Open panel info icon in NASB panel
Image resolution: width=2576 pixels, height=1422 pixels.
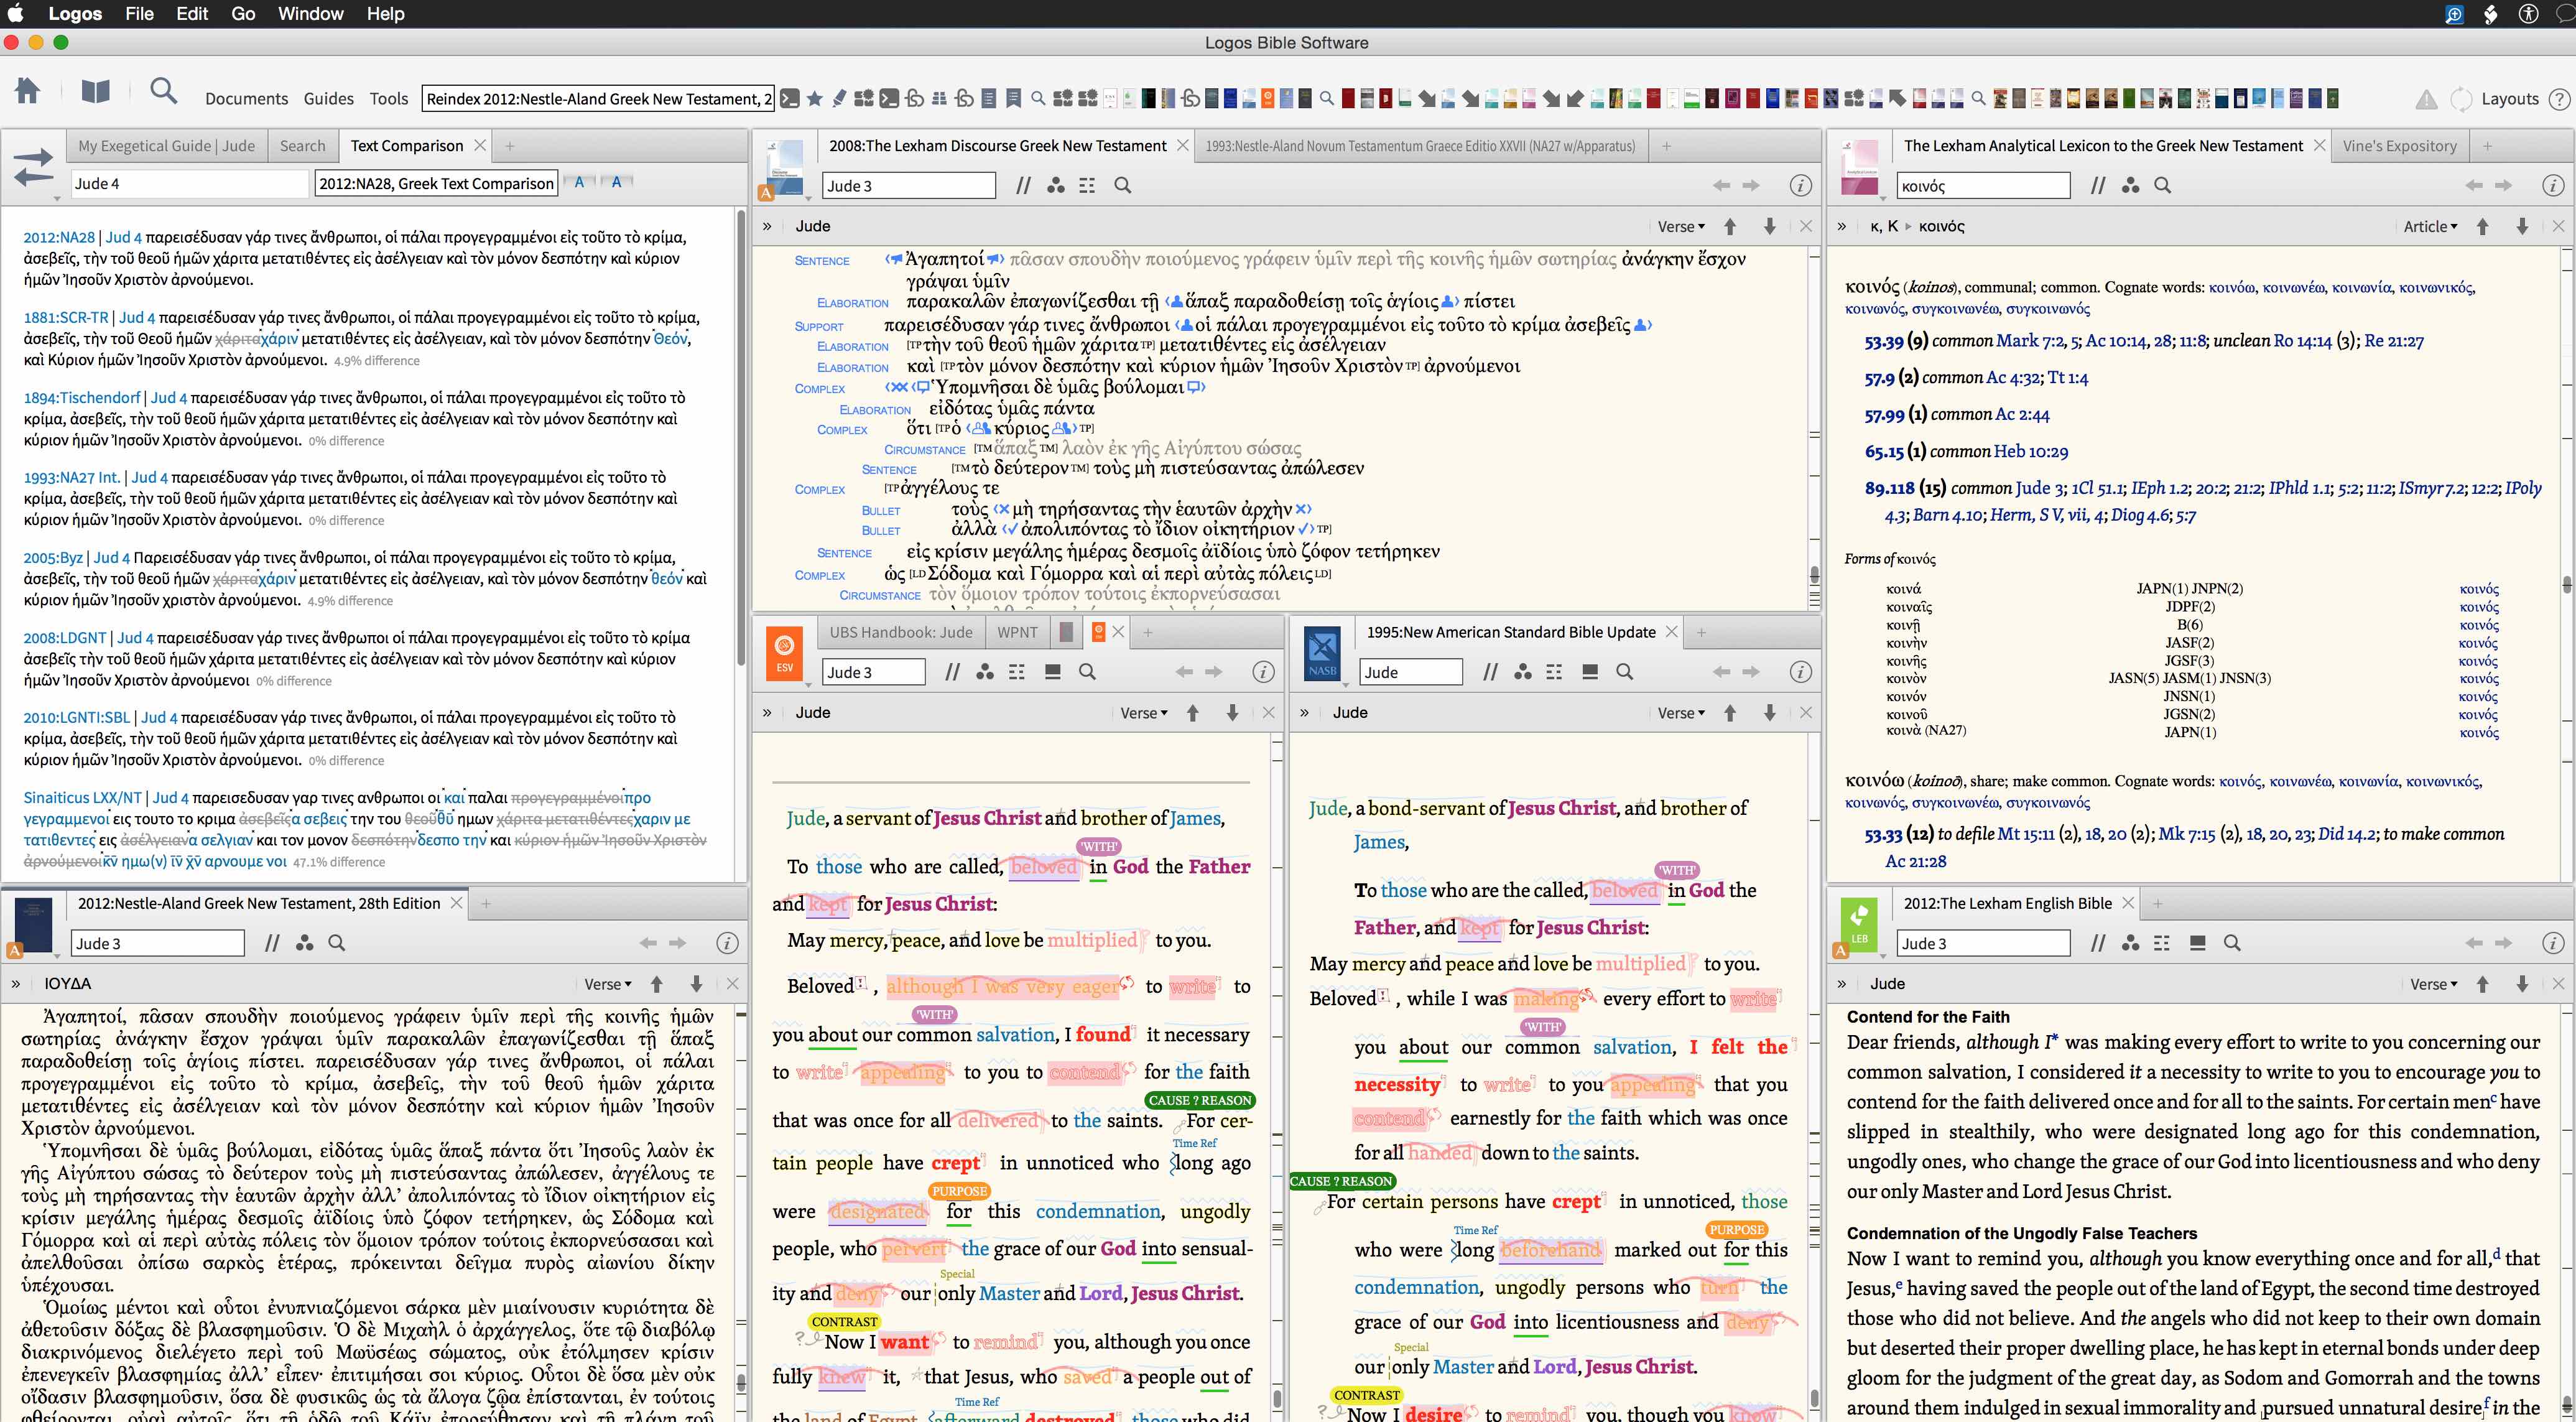(1800, 672)
